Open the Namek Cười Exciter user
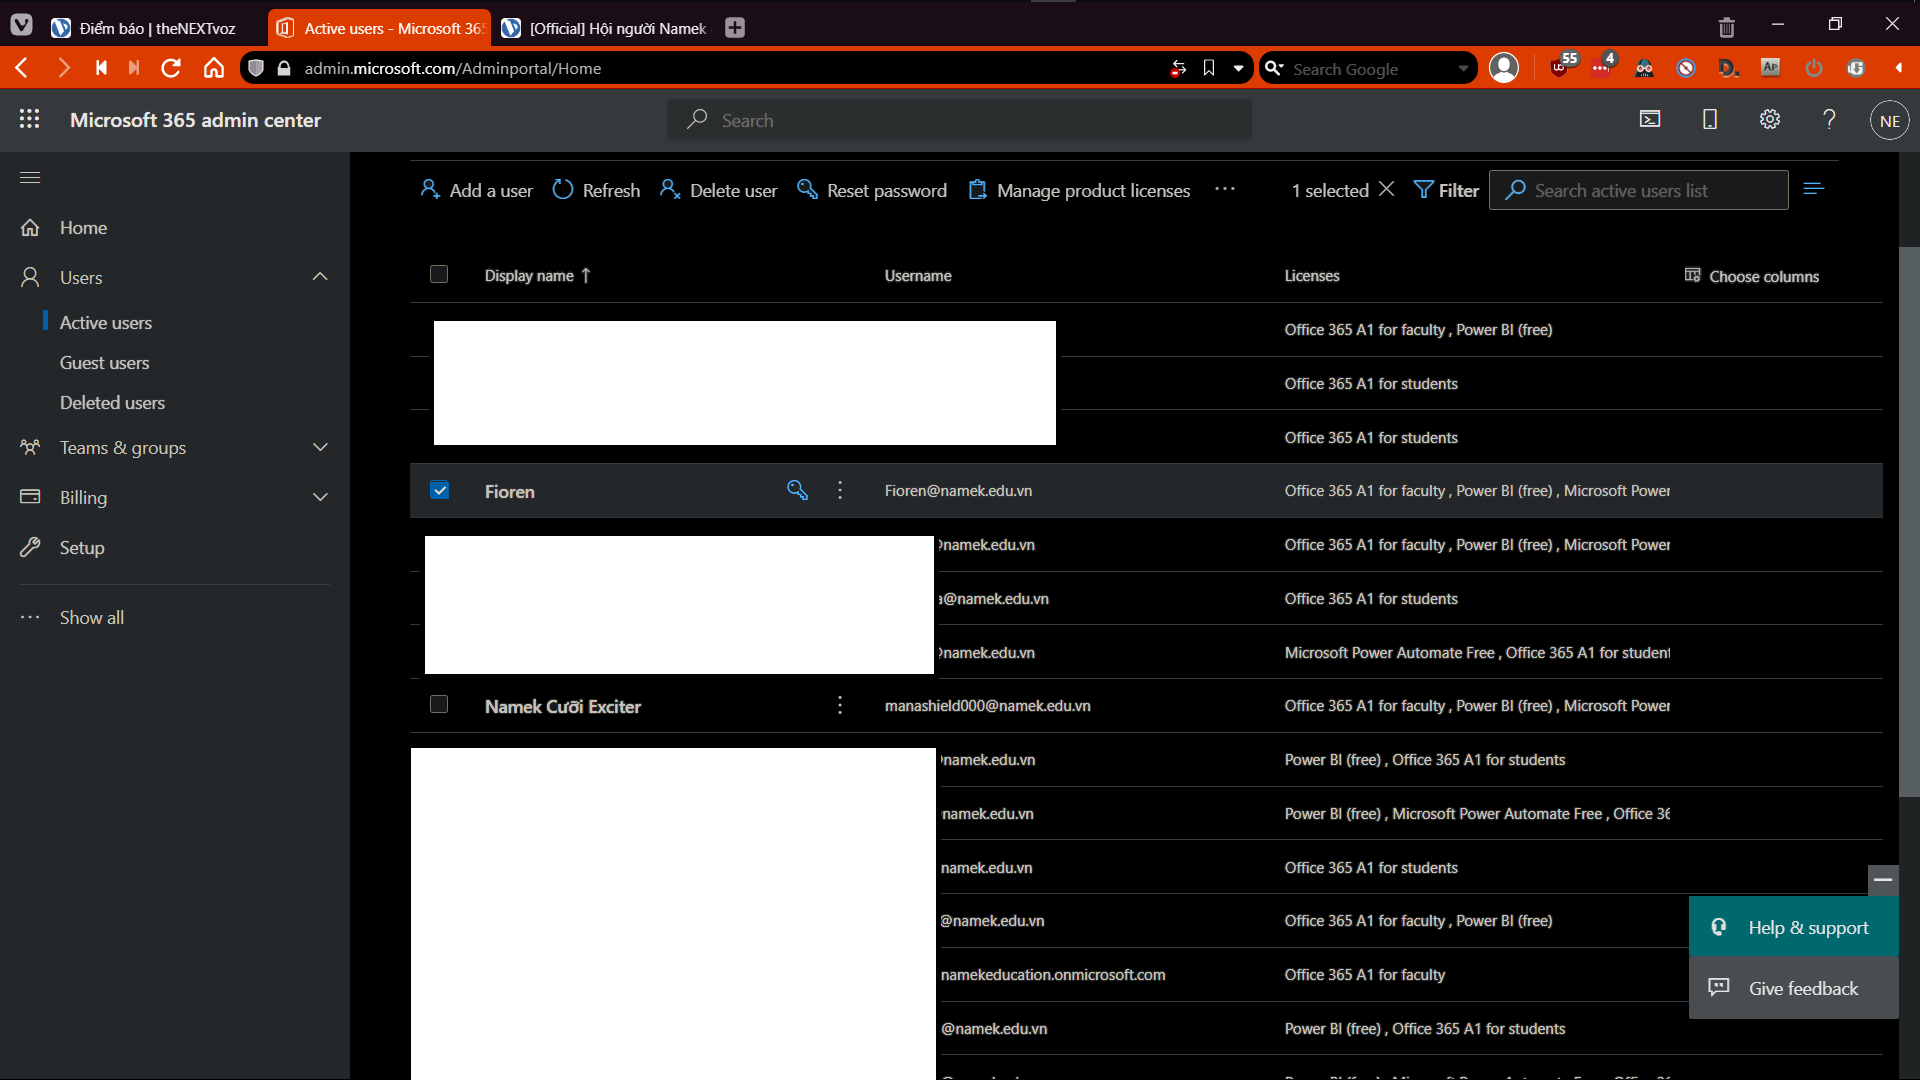 pos(563,706)
